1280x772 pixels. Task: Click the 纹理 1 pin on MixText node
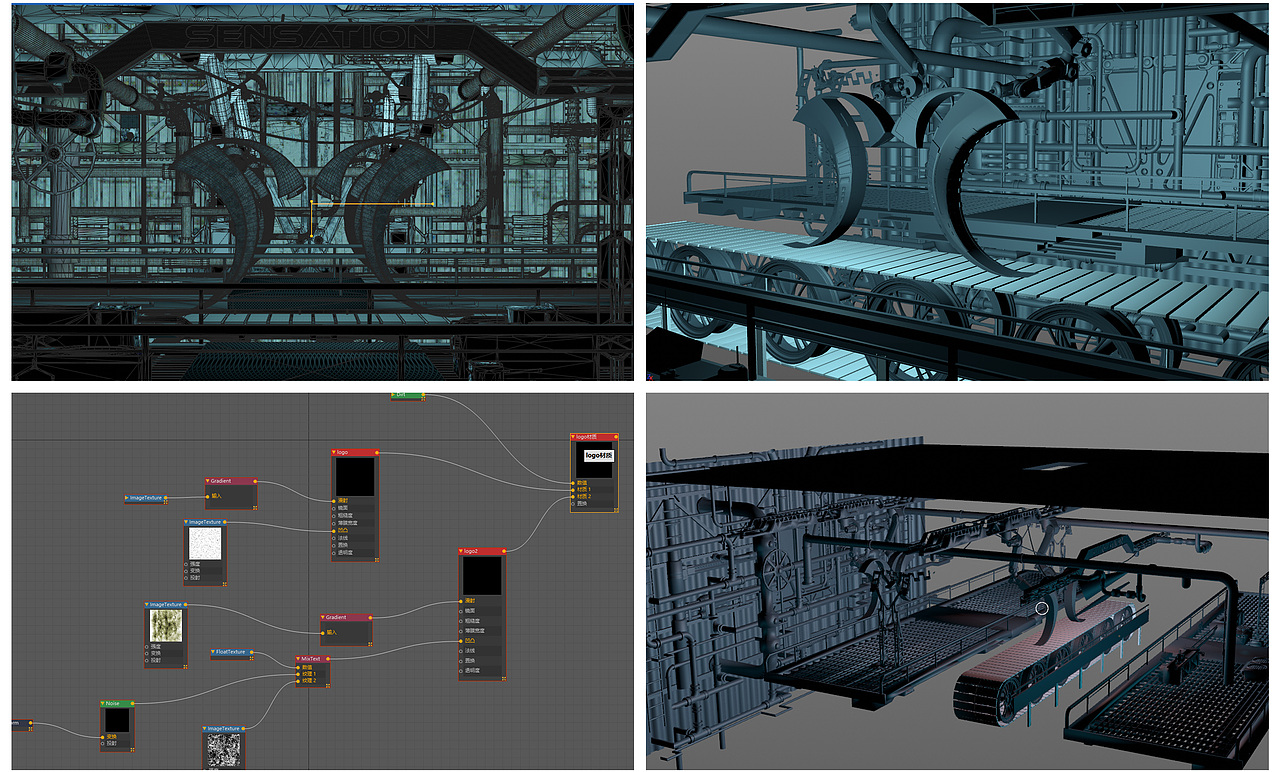[x=298, y=674]
